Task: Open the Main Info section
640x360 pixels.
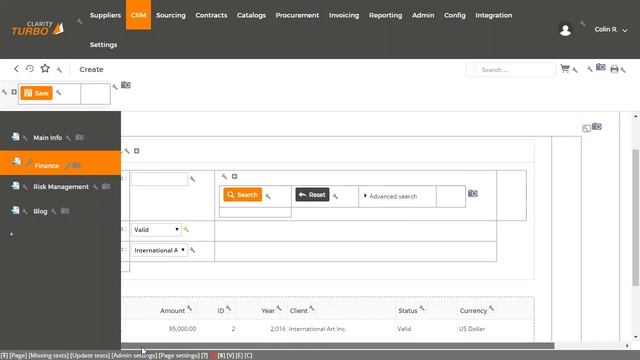Action: [x=48, y=138]
